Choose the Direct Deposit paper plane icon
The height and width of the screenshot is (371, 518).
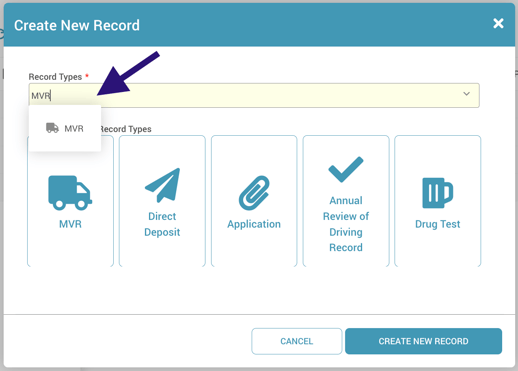point(163,185)
